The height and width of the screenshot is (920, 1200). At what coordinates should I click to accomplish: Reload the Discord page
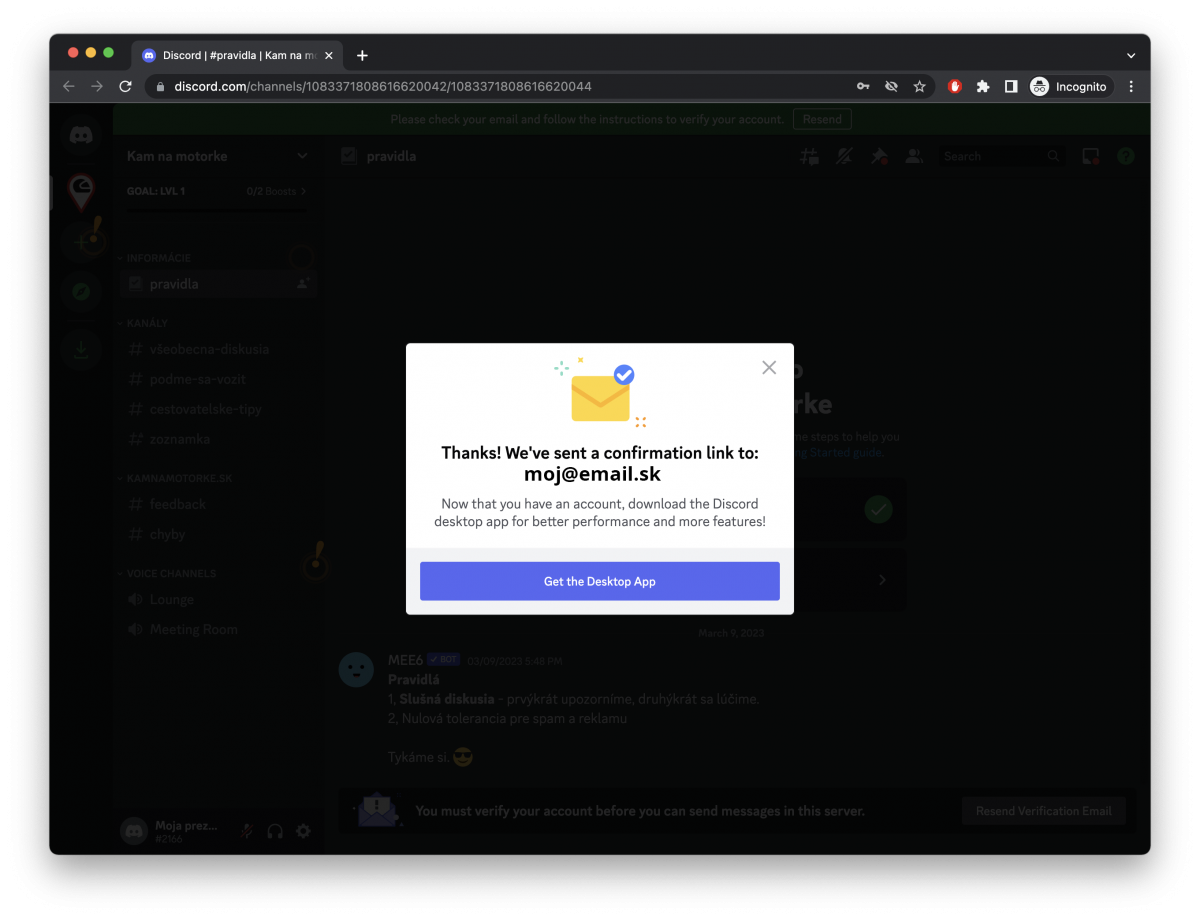click(125, 86)
